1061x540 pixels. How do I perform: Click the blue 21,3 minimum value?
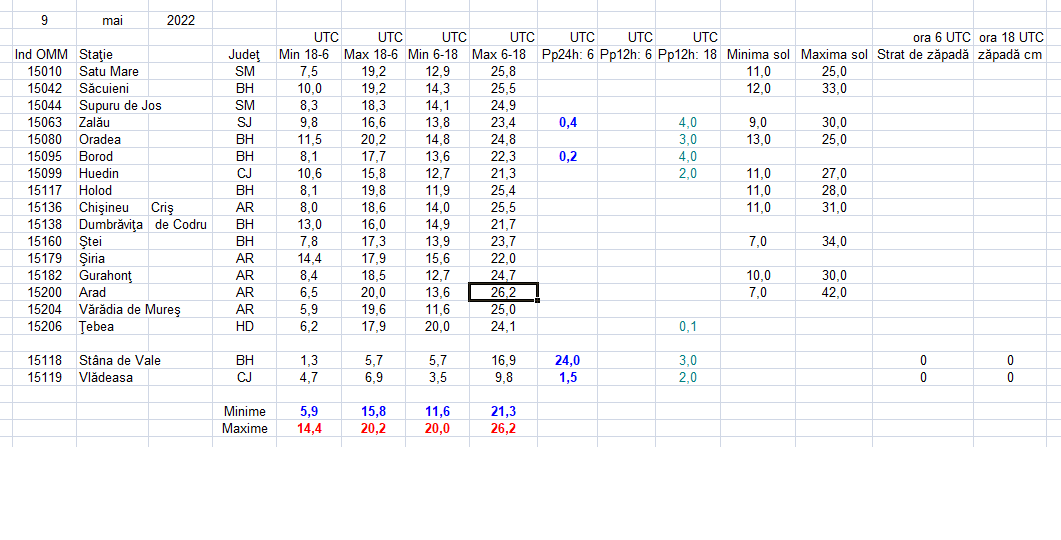coord(503,411)
